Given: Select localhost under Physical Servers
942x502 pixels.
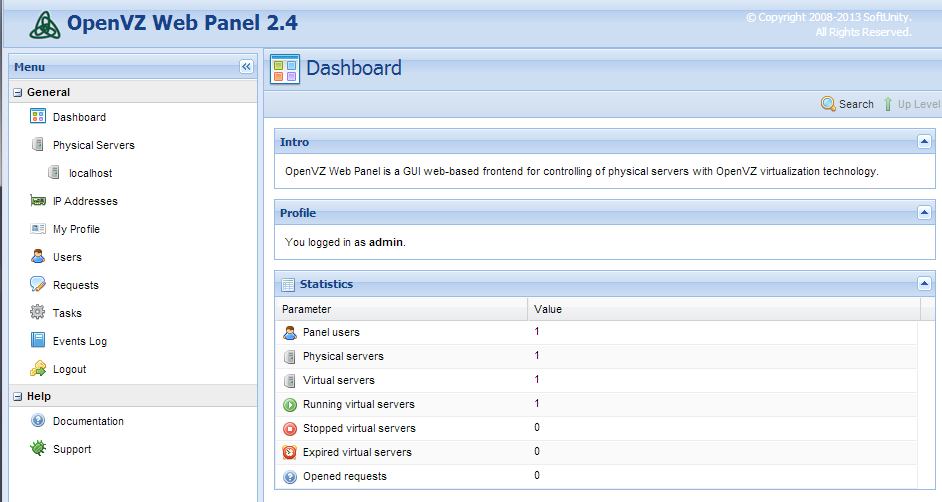Looking at the screenshot, I should click(x=90, y=174).
